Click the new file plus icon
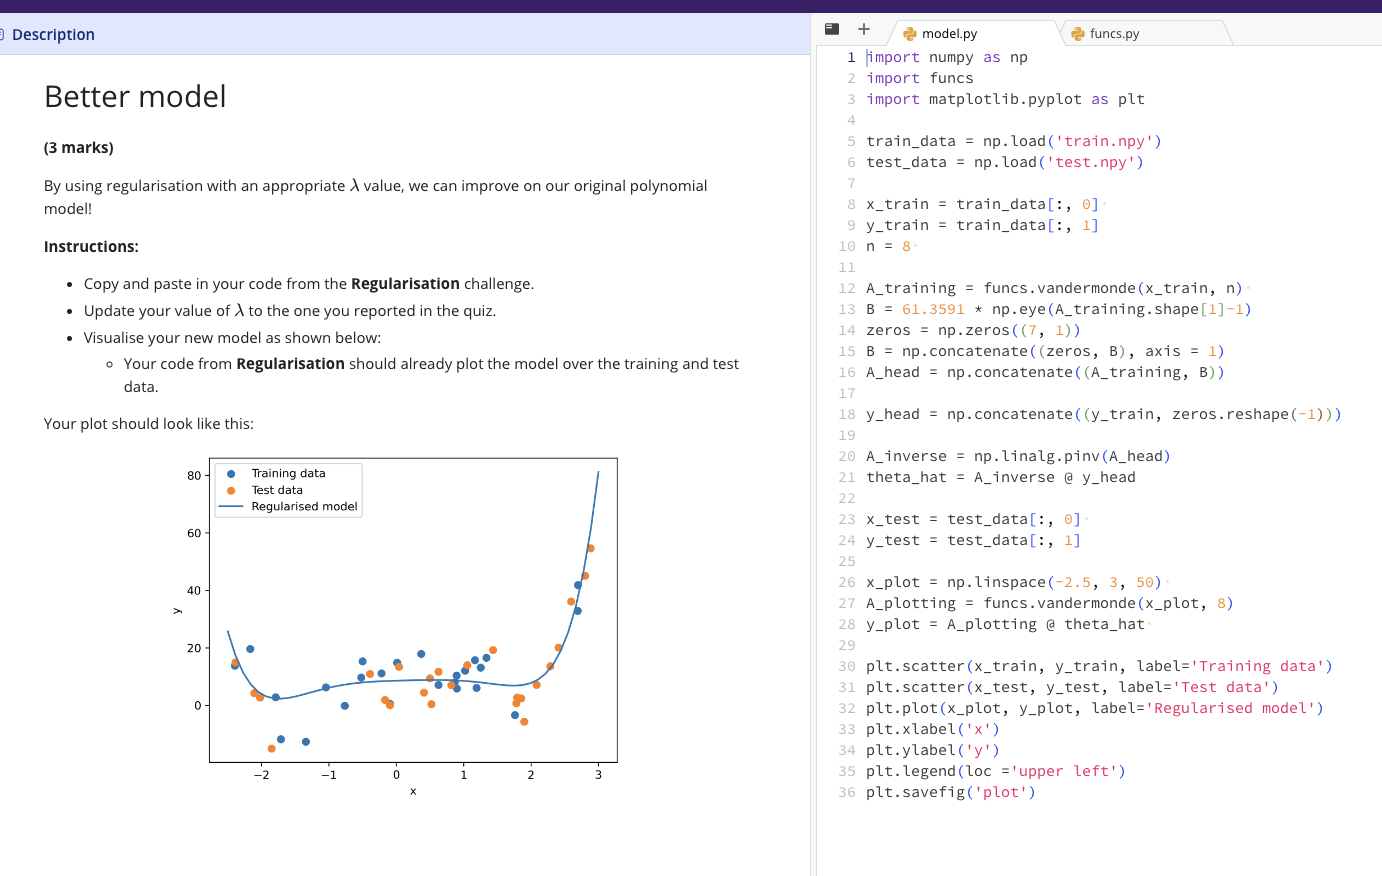Viewport: 1382px width, 876px height. [863, 29]
